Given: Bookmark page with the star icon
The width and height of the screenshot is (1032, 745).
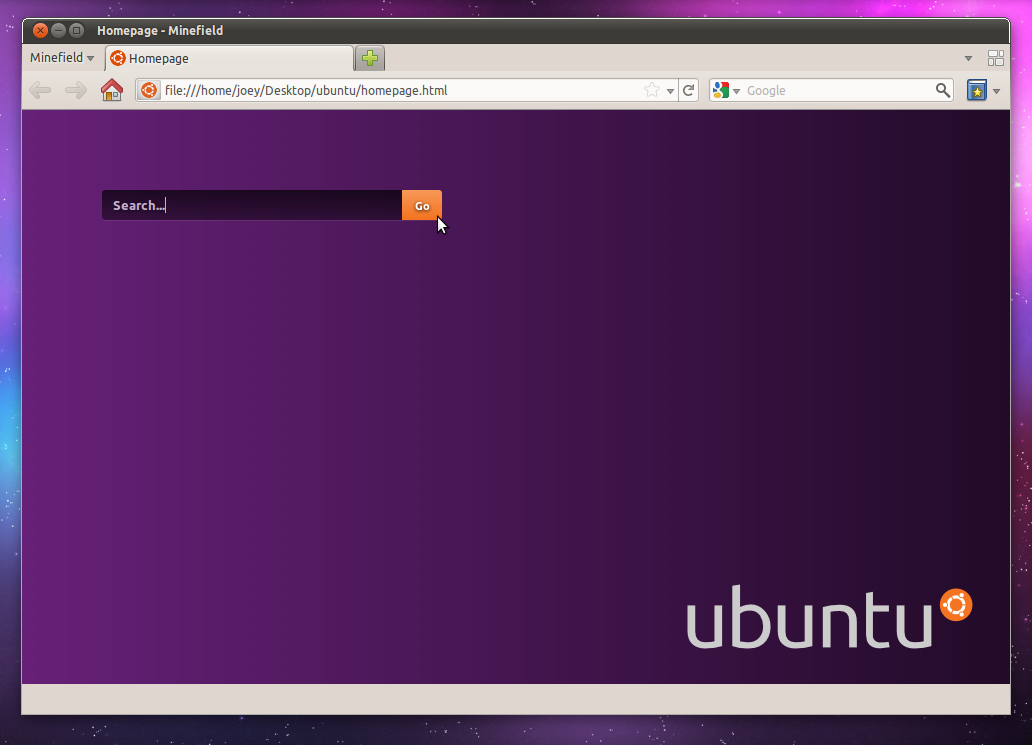Looking at the screenshot, I should coord(652,90).
